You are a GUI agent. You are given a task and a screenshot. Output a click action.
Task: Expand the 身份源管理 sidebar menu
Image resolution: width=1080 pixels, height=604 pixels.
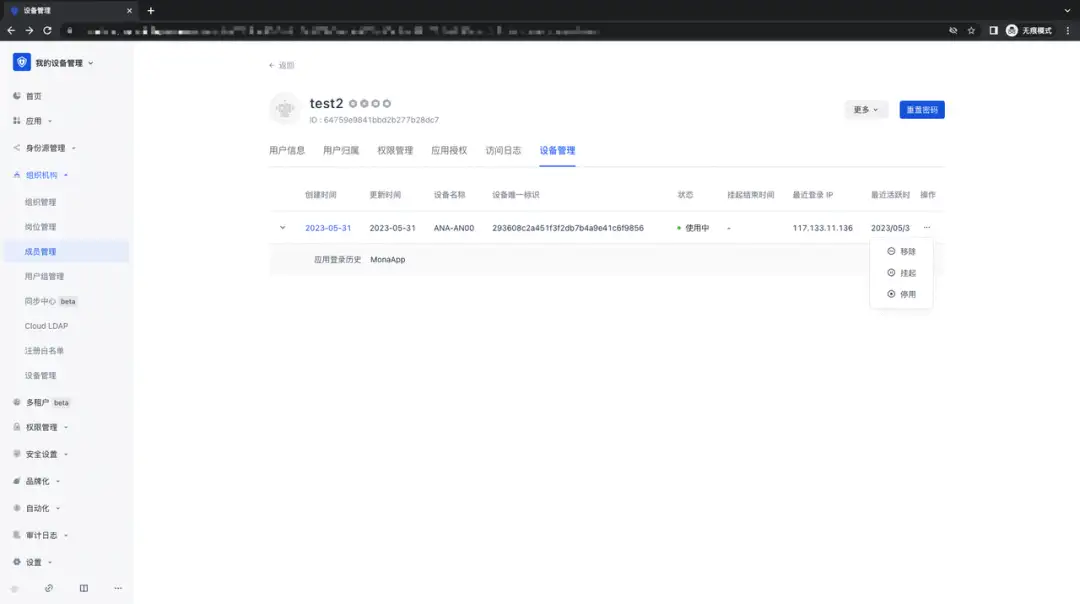coord(74,148)
